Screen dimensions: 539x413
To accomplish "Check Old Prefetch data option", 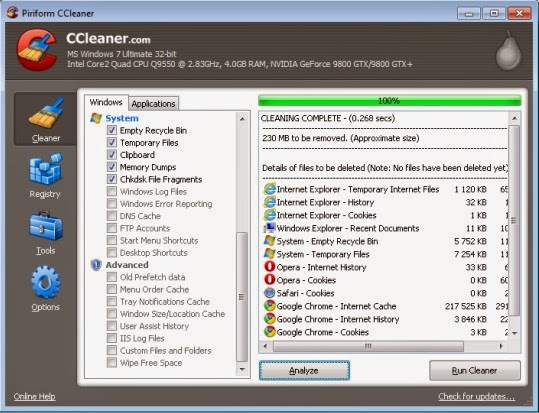I will point(112,277).
